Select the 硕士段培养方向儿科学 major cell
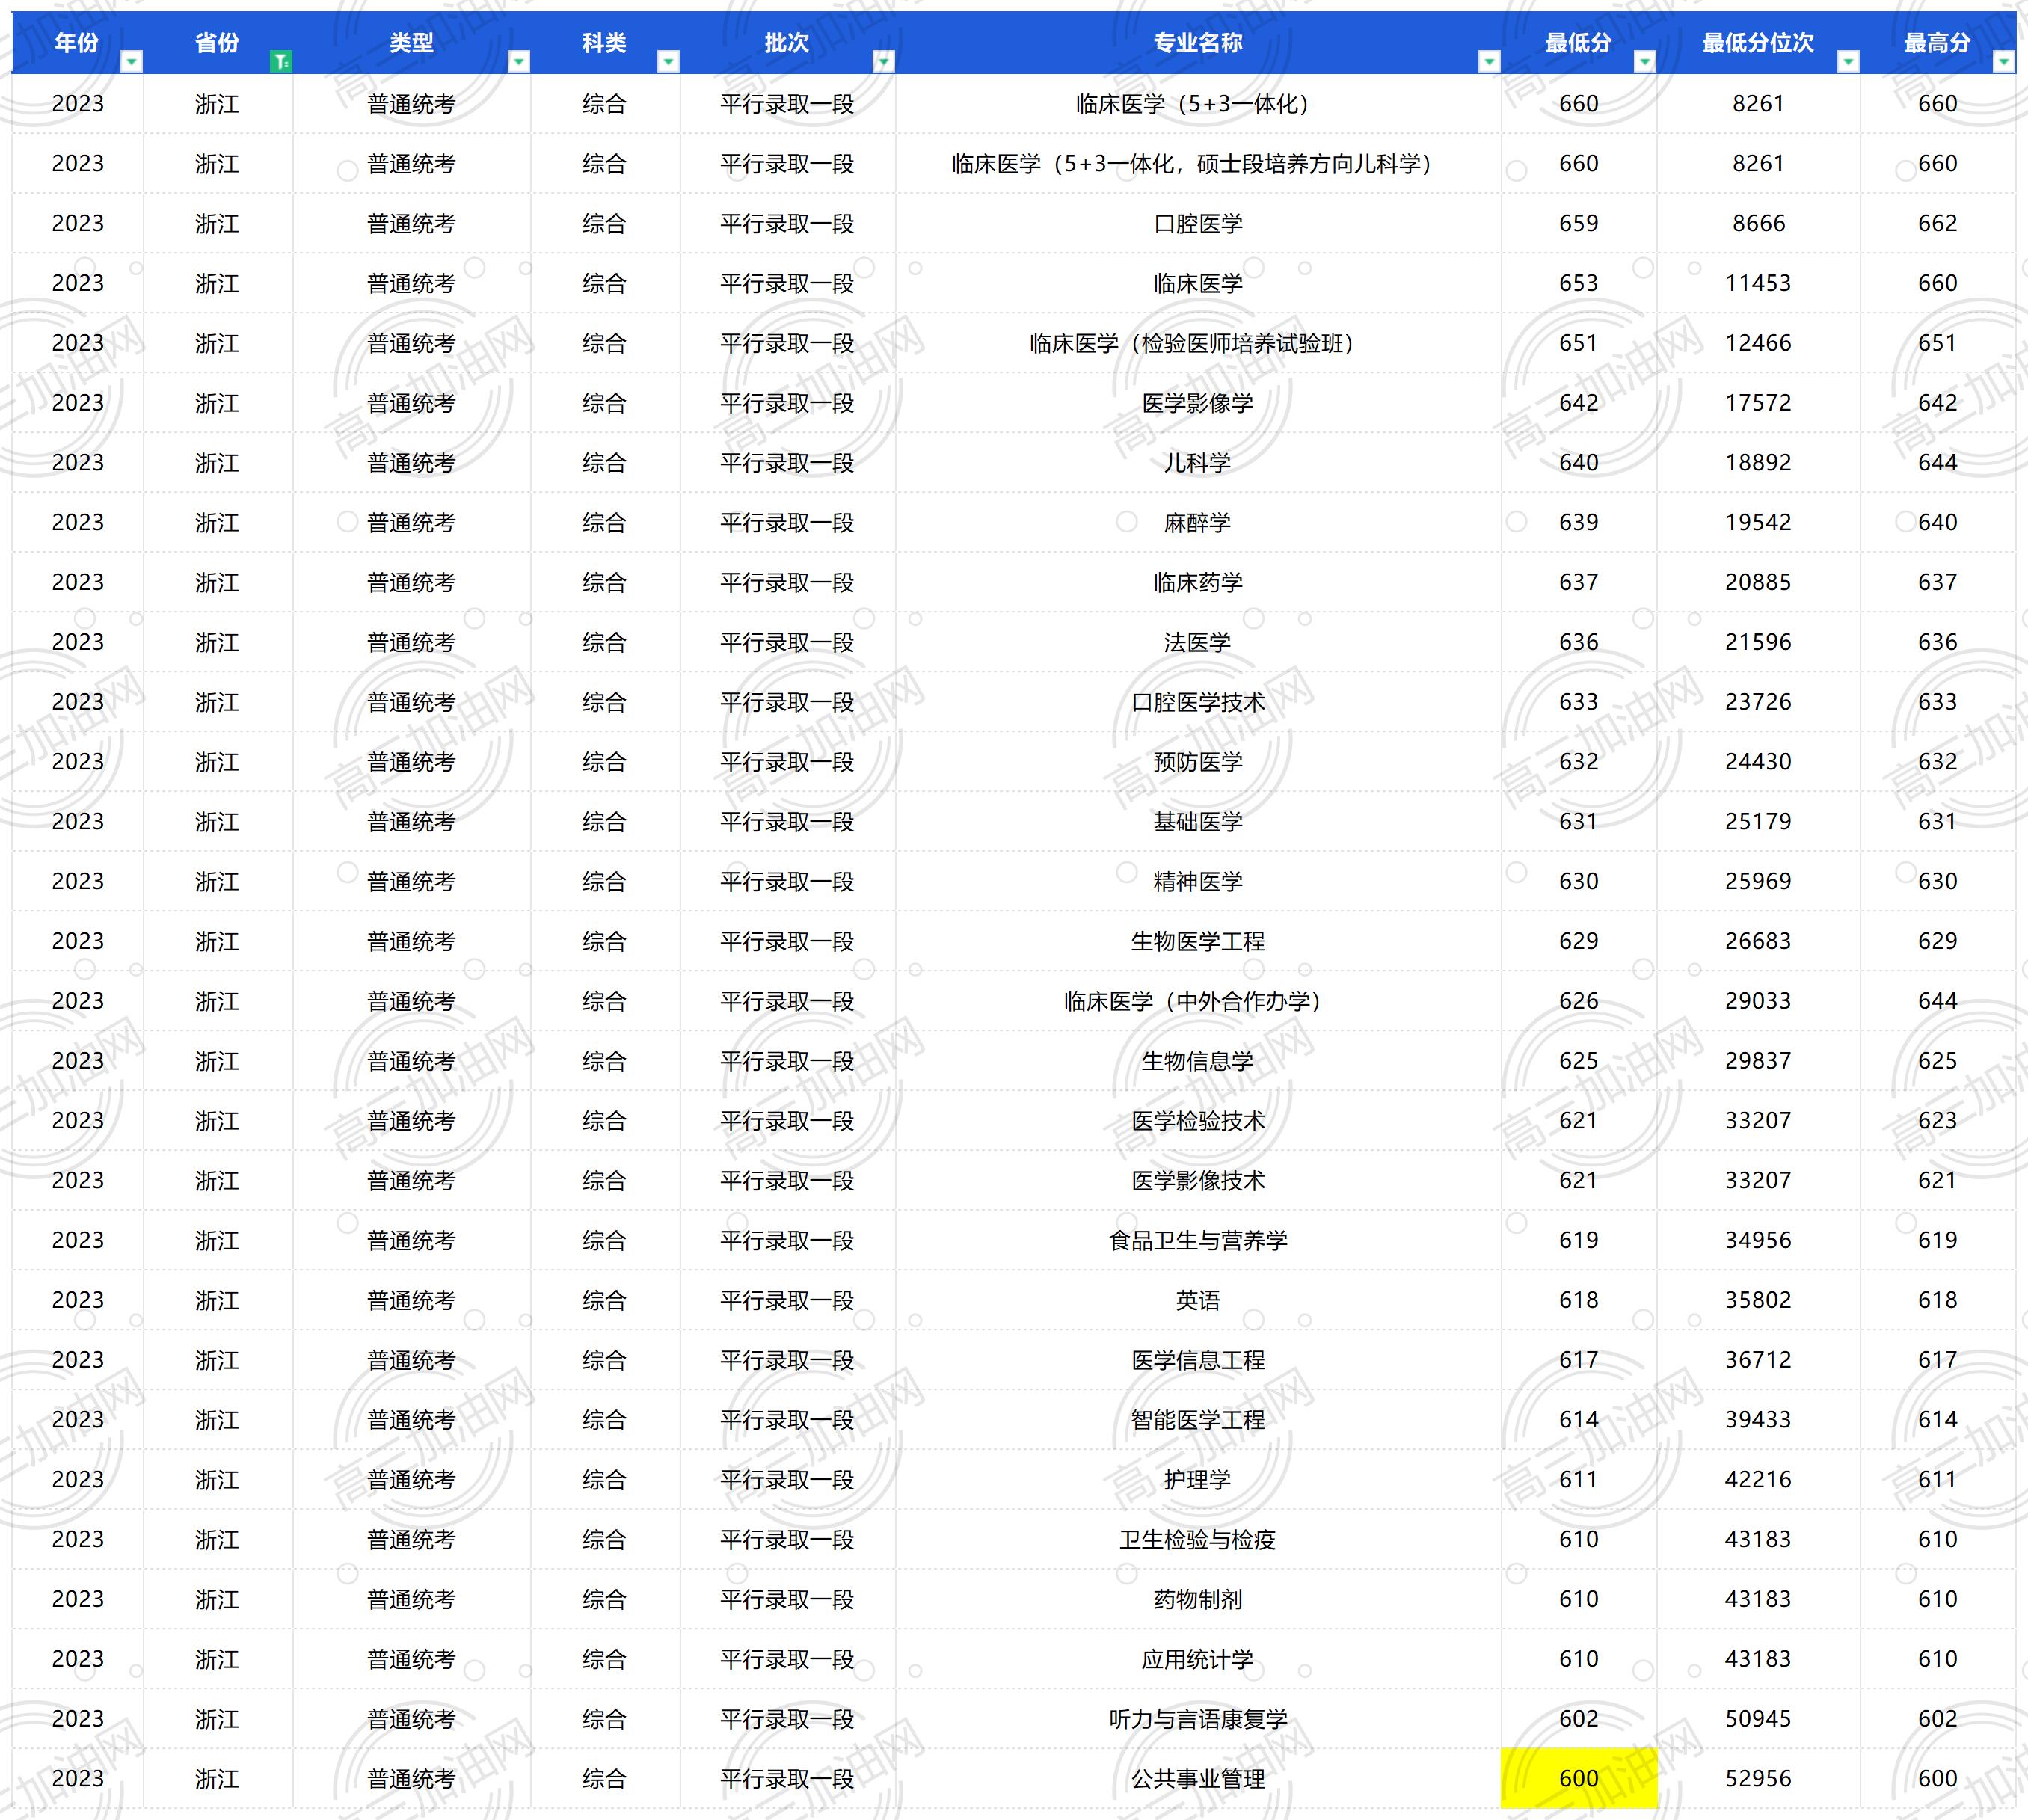 tap(1198, 164)
